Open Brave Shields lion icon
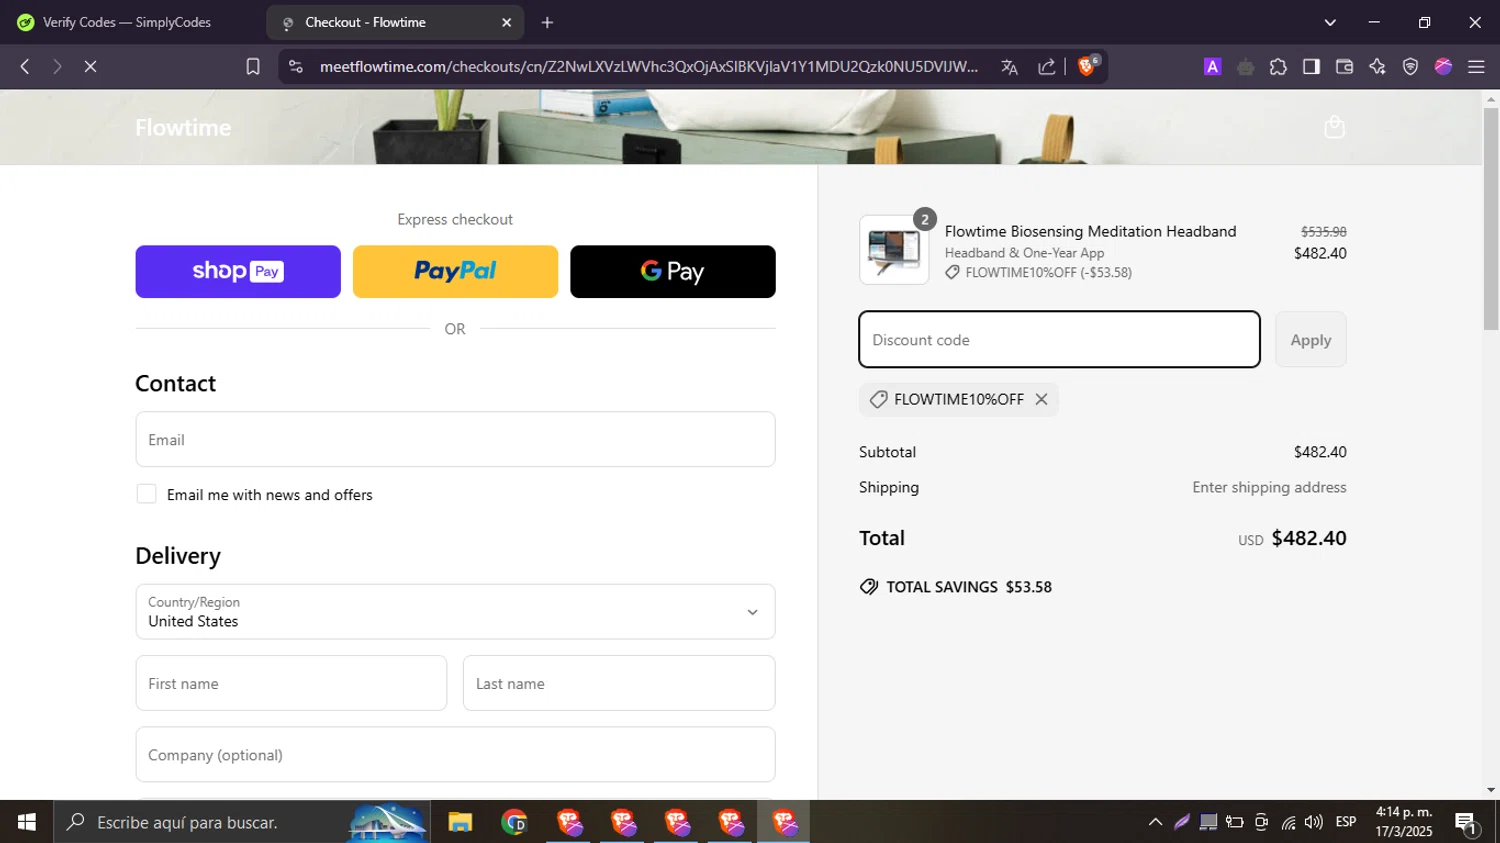This screenshot has width=1500, height=843. [1088, 66]
